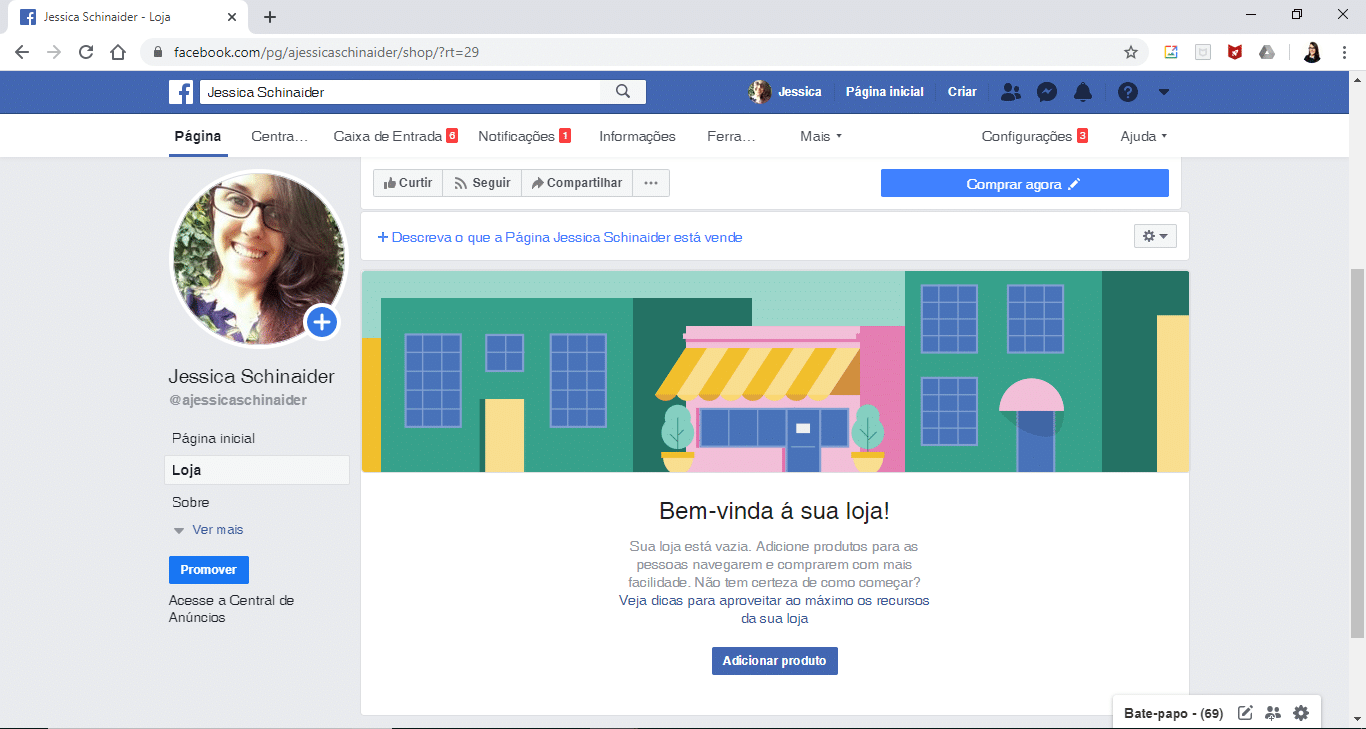Click the new message compose icon in chat bar

[x=1245, y=713]
